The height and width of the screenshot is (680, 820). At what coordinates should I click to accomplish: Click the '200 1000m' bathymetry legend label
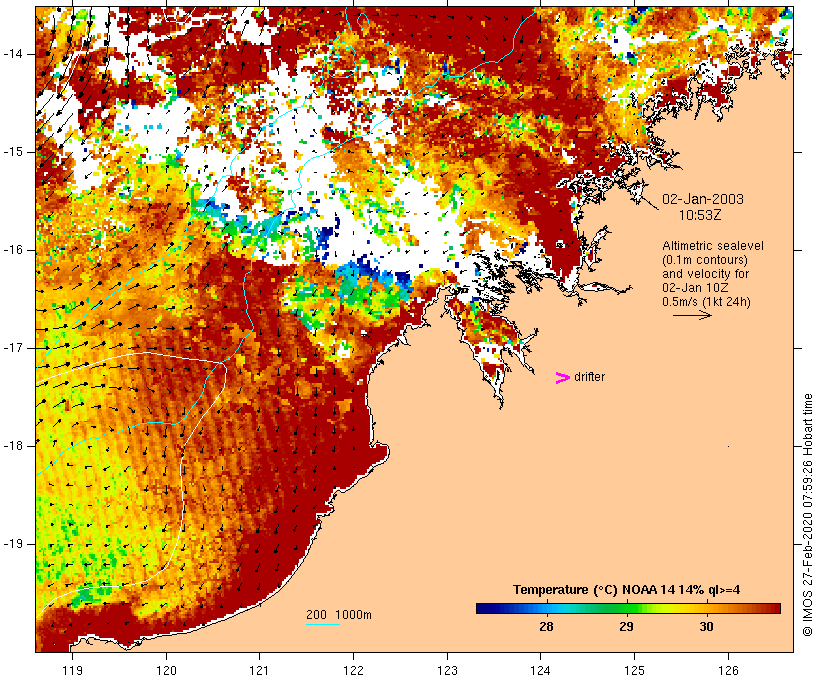(339, 615)
